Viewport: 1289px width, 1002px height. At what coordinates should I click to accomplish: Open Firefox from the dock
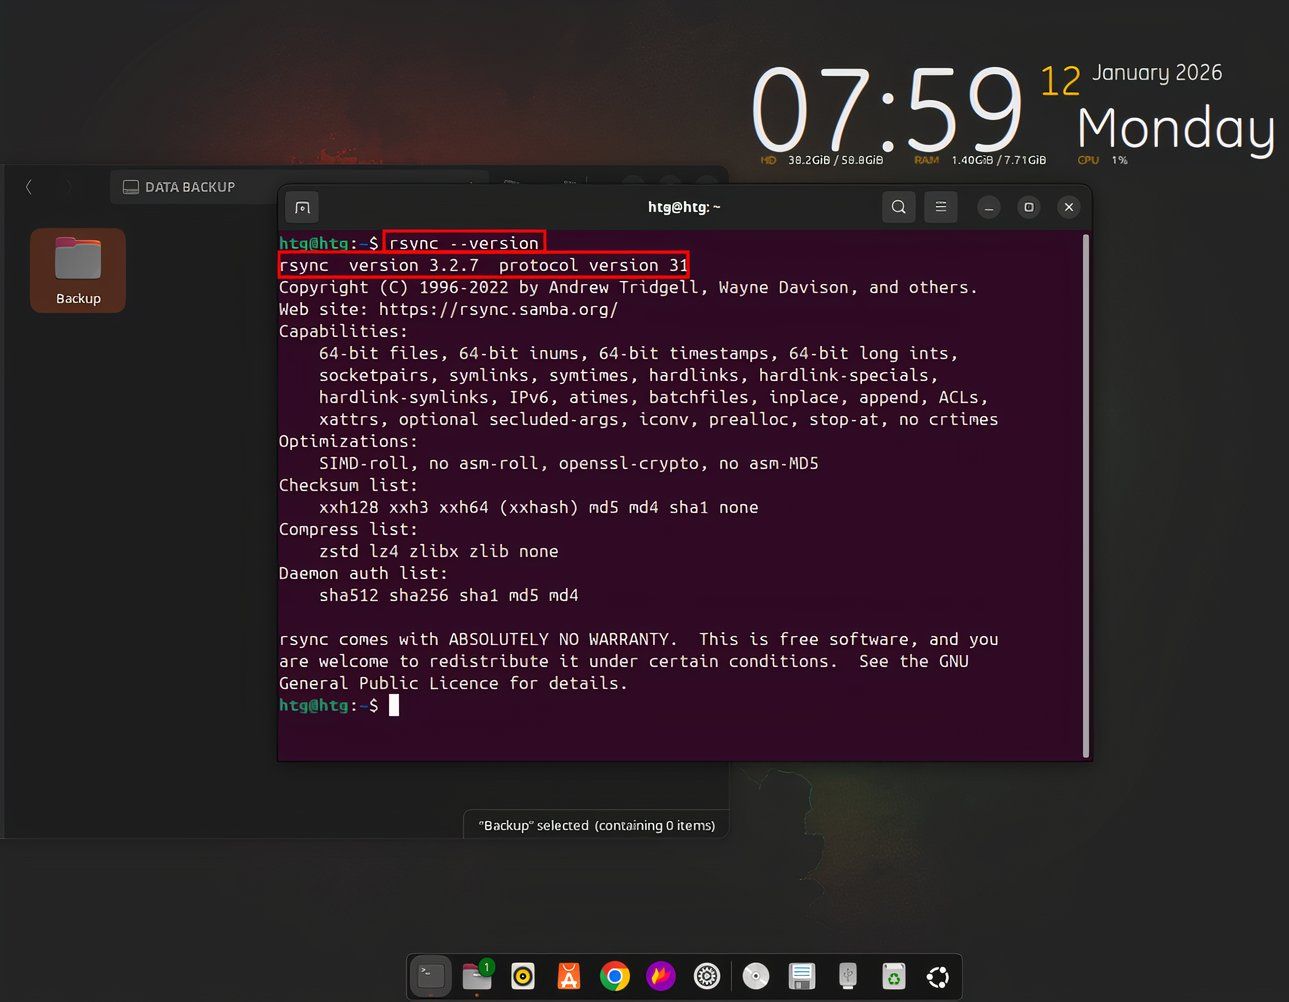pos(660,975)
